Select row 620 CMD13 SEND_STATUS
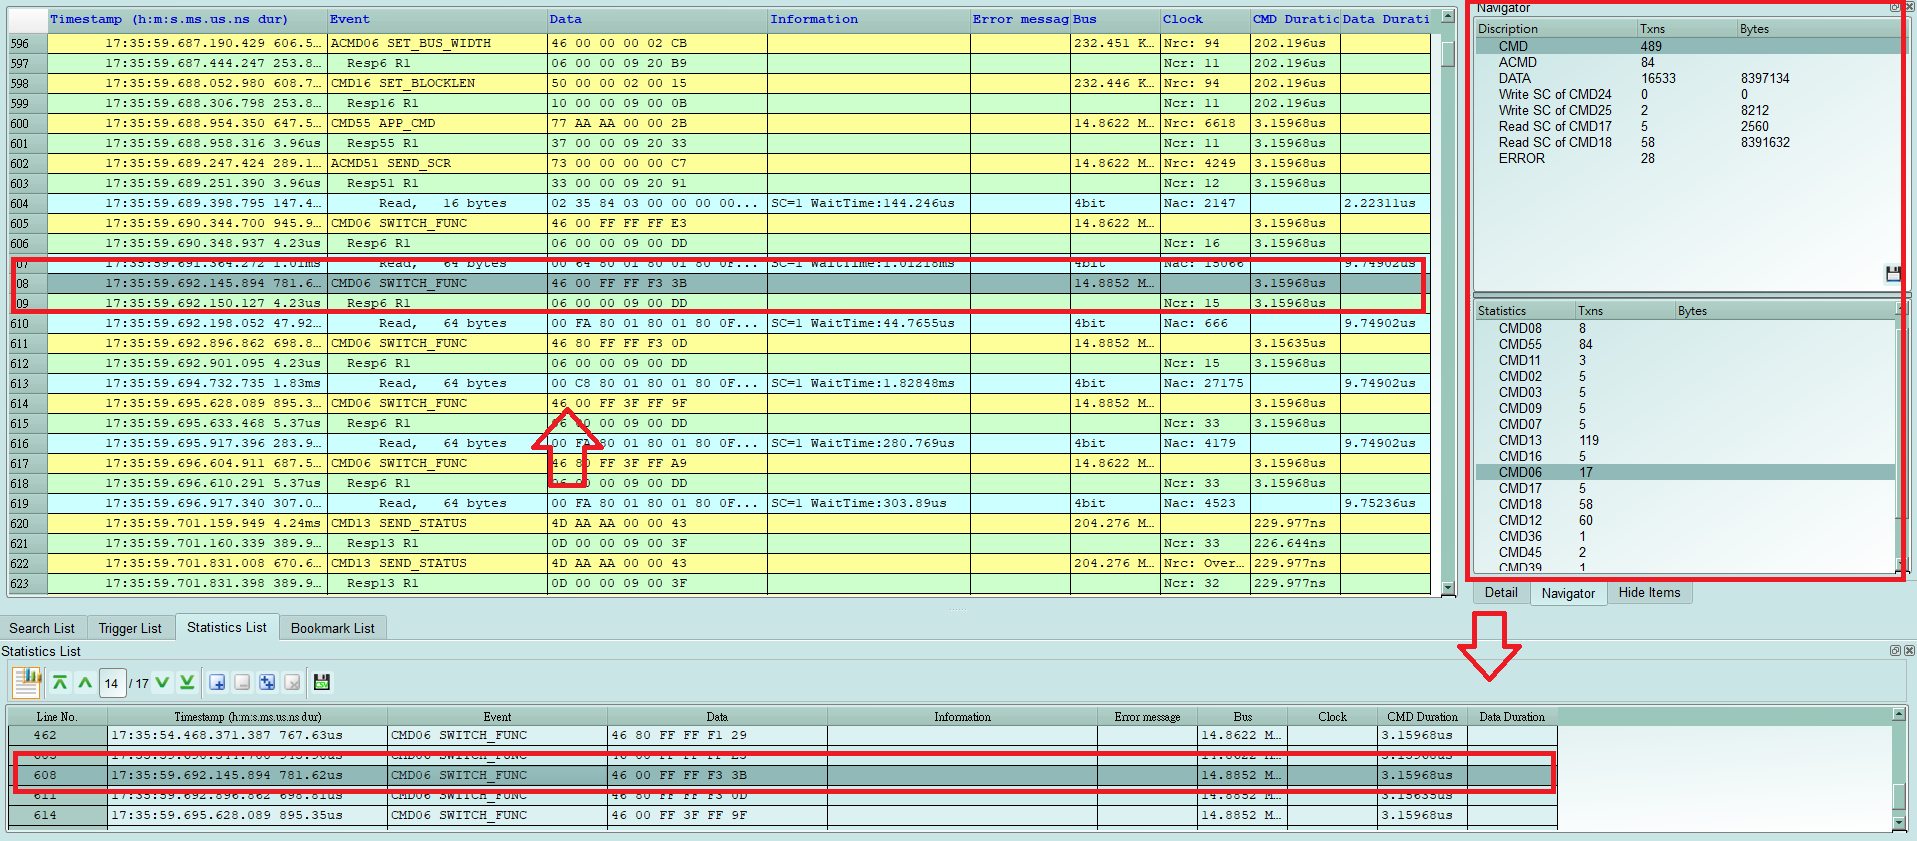Screen dimensions: 1917x841 coord(720,523)
